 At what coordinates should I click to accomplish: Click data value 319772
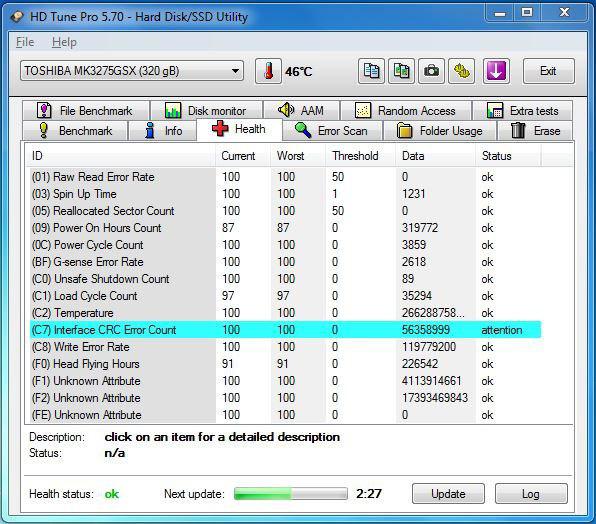click(420, 228)
